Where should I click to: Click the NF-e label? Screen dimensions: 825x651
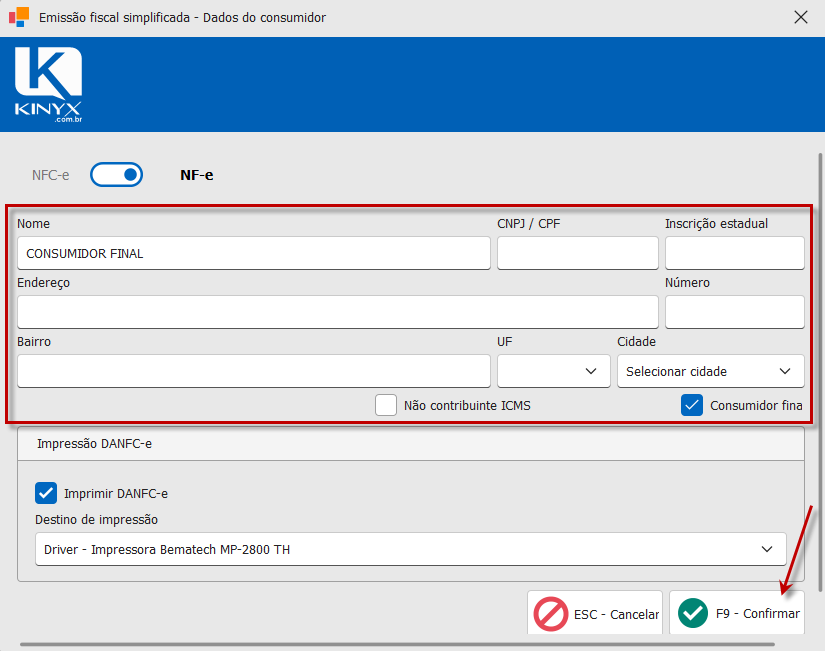[x=197, y=175]
